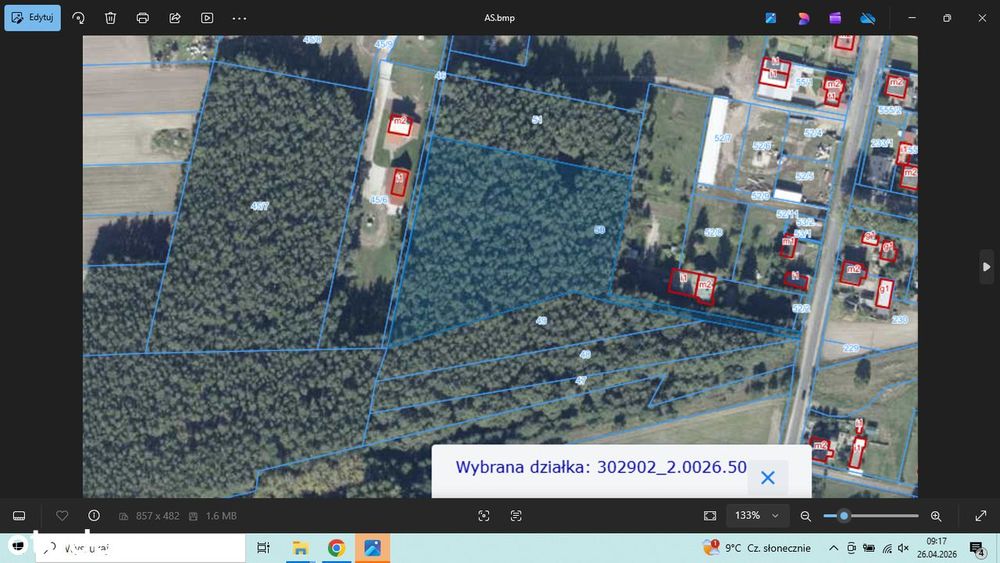
Task: Open the network Wi-Fi tray icon
Action: pos(887,548)
